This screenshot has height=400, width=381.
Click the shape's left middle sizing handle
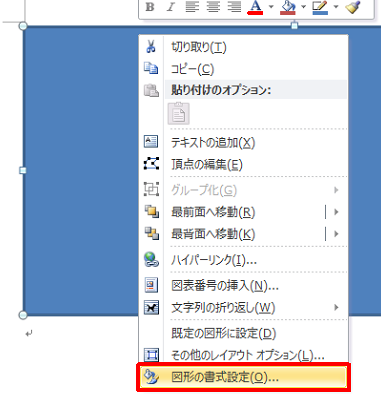pyautogui.click(x=23, y=171)
